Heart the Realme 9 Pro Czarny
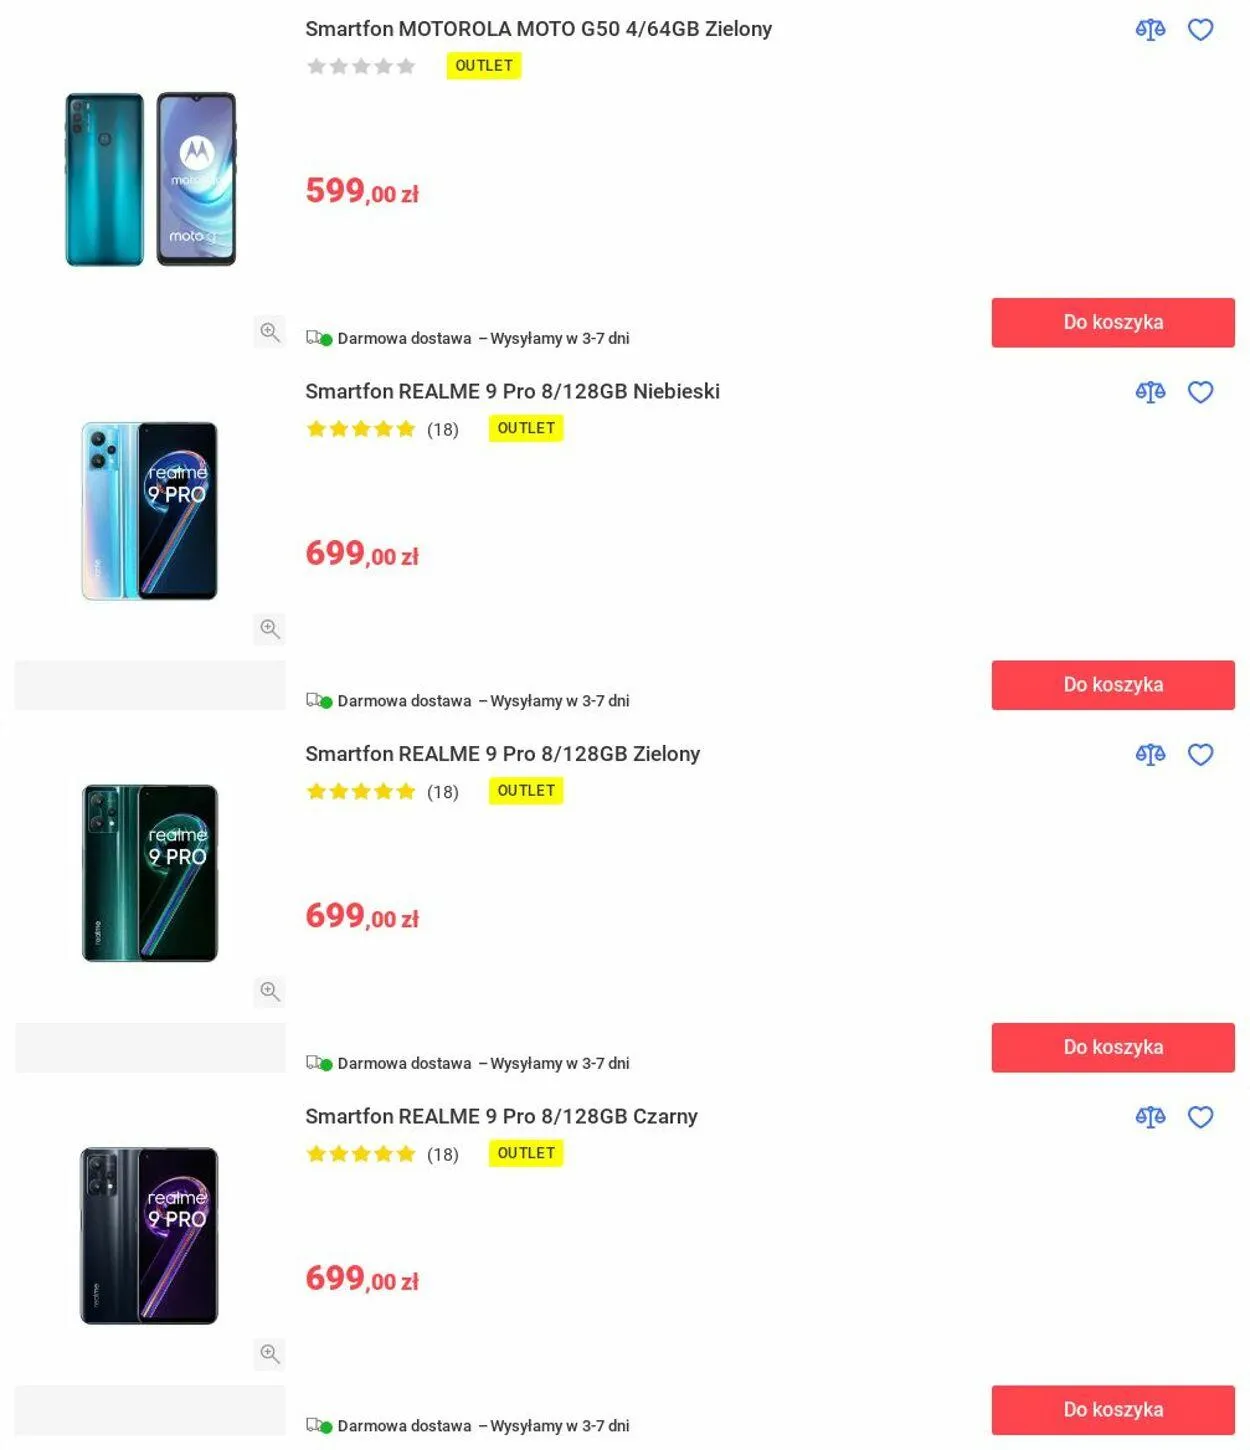 [x=1200, y=1117]
